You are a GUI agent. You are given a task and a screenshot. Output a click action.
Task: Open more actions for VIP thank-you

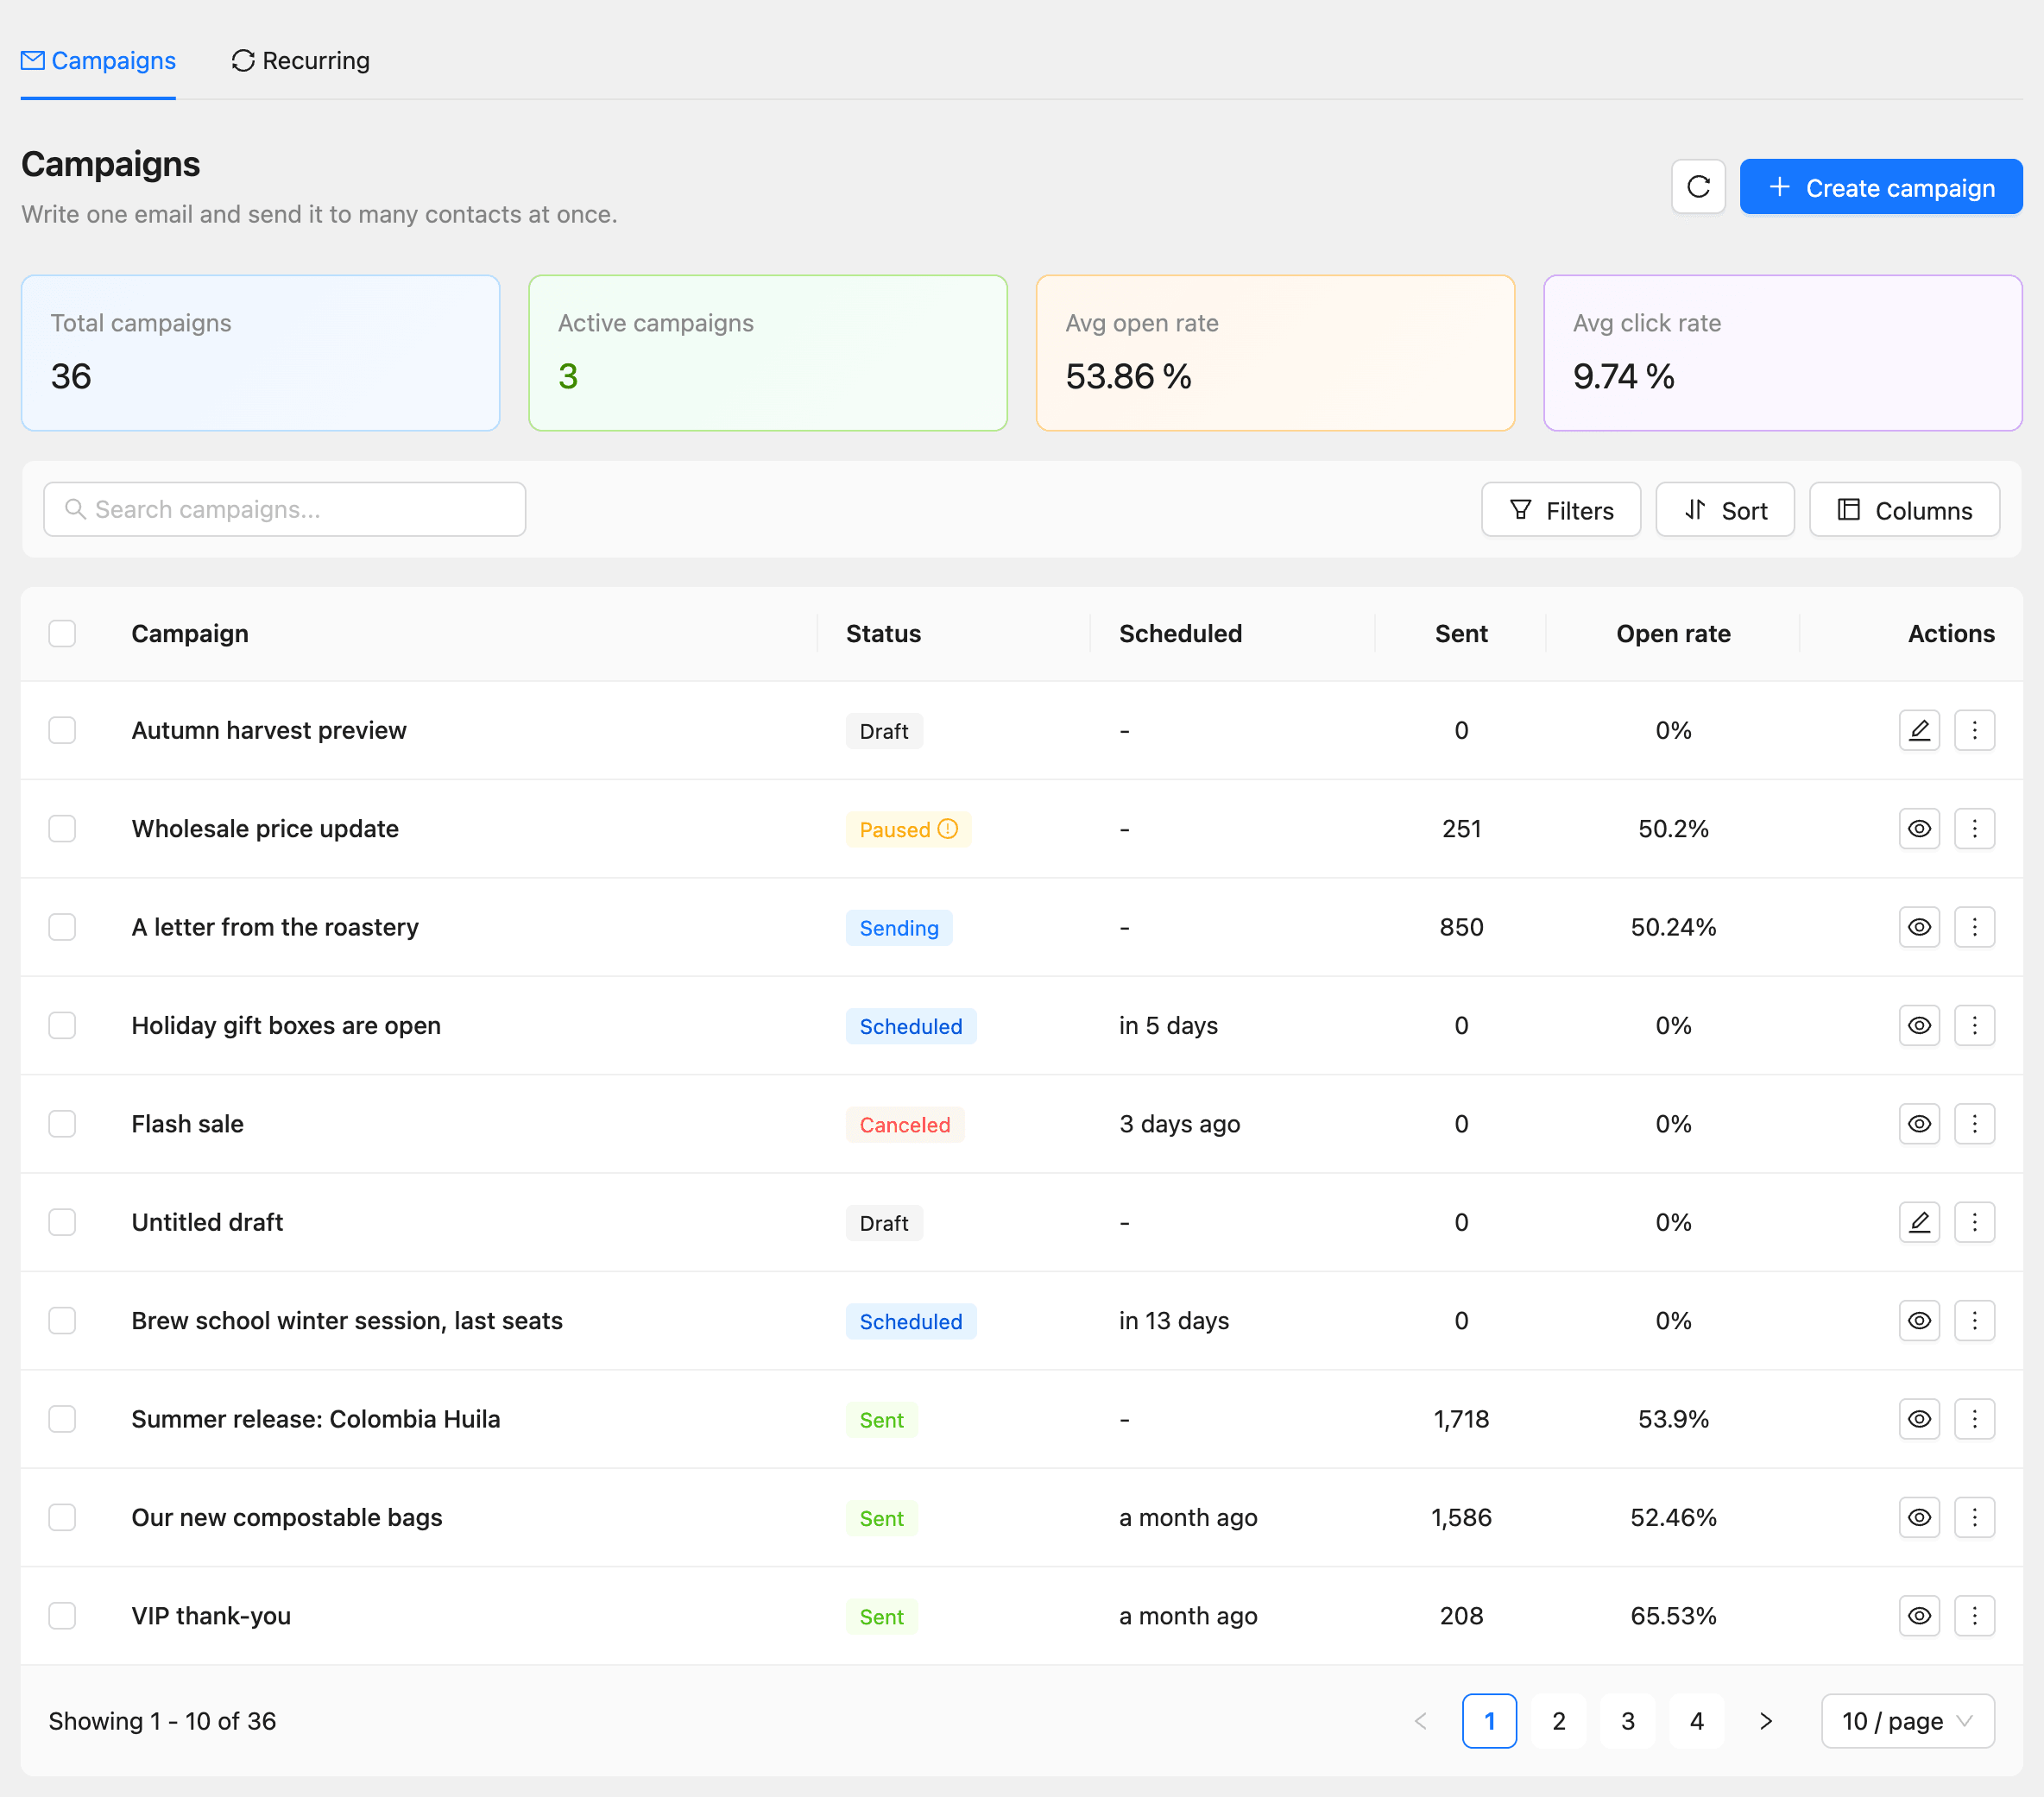(x=1974, y=1616)
